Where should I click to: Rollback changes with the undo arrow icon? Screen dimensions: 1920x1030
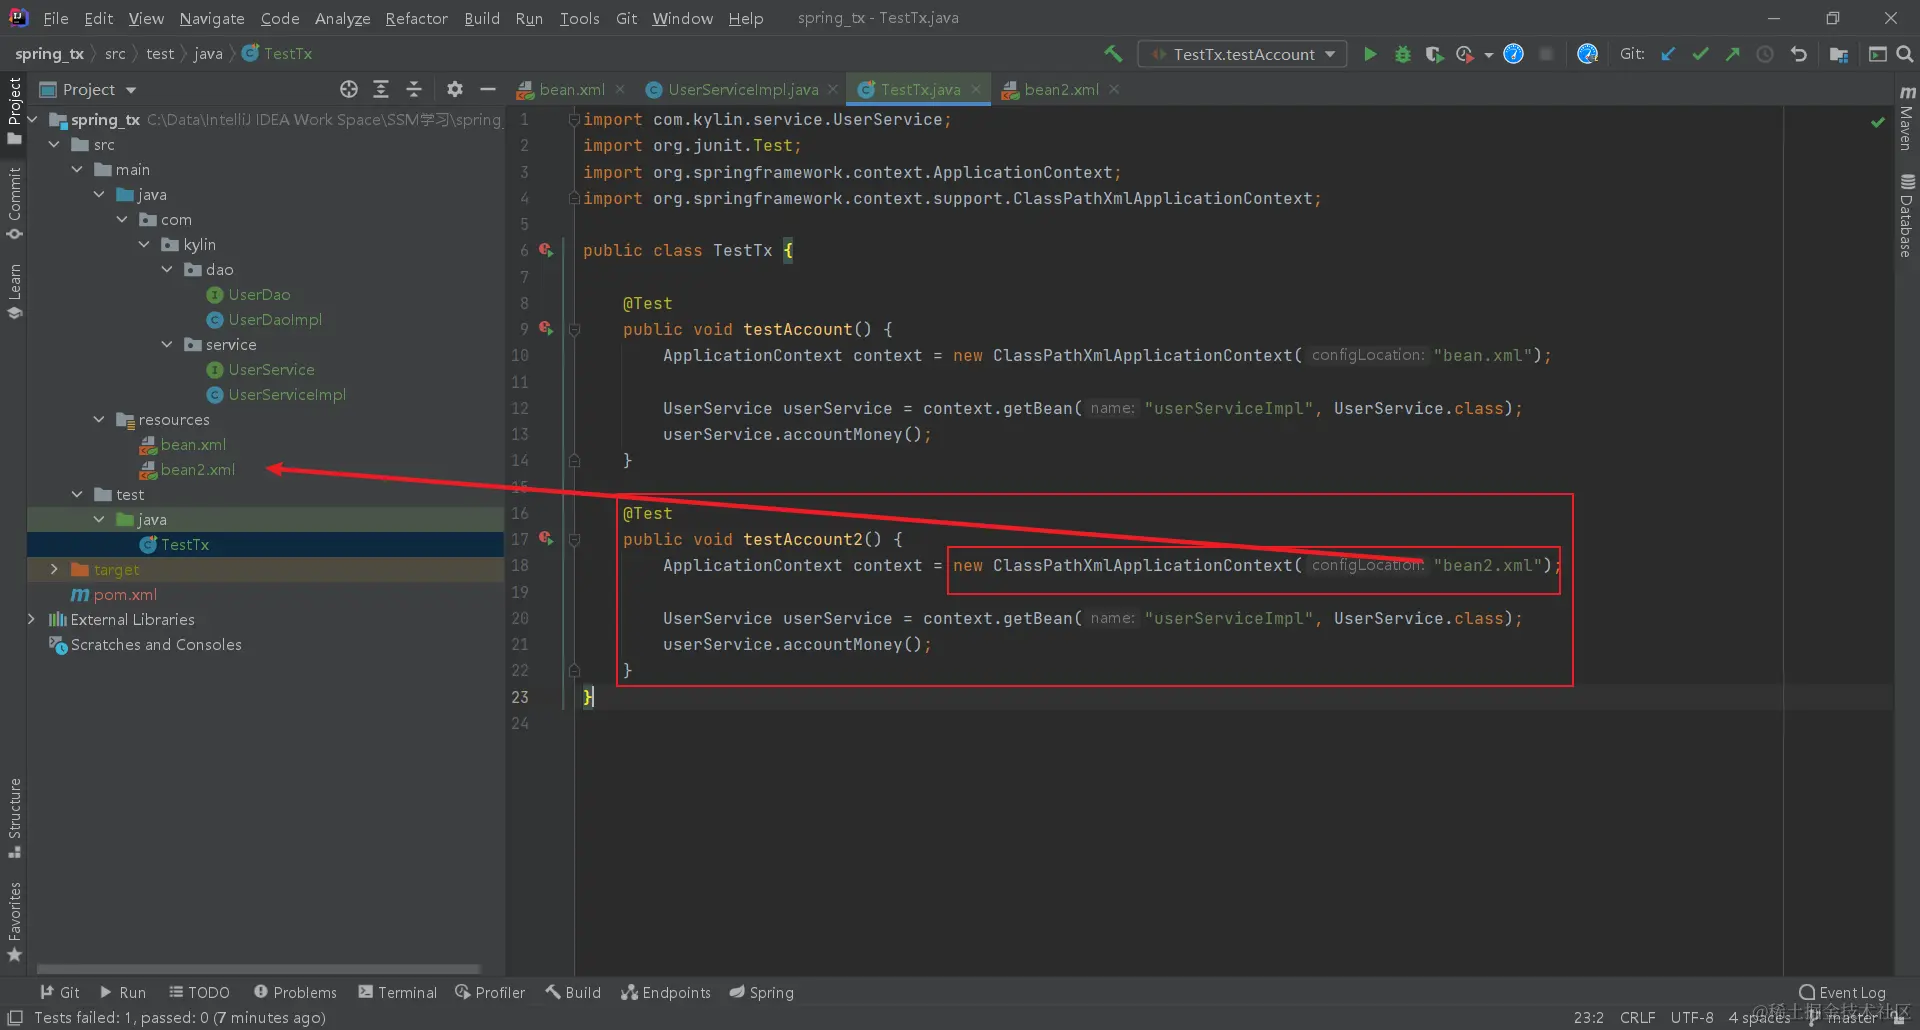coord(1798,54)
